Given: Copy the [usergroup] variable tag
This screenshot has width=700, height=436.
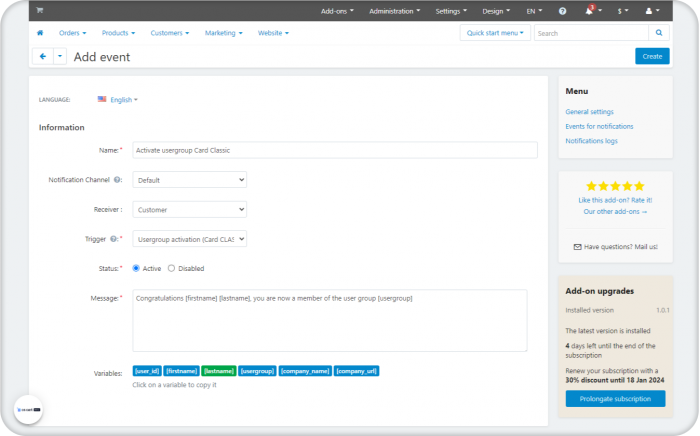Looking at the screenshot, I should pos(258,371).
